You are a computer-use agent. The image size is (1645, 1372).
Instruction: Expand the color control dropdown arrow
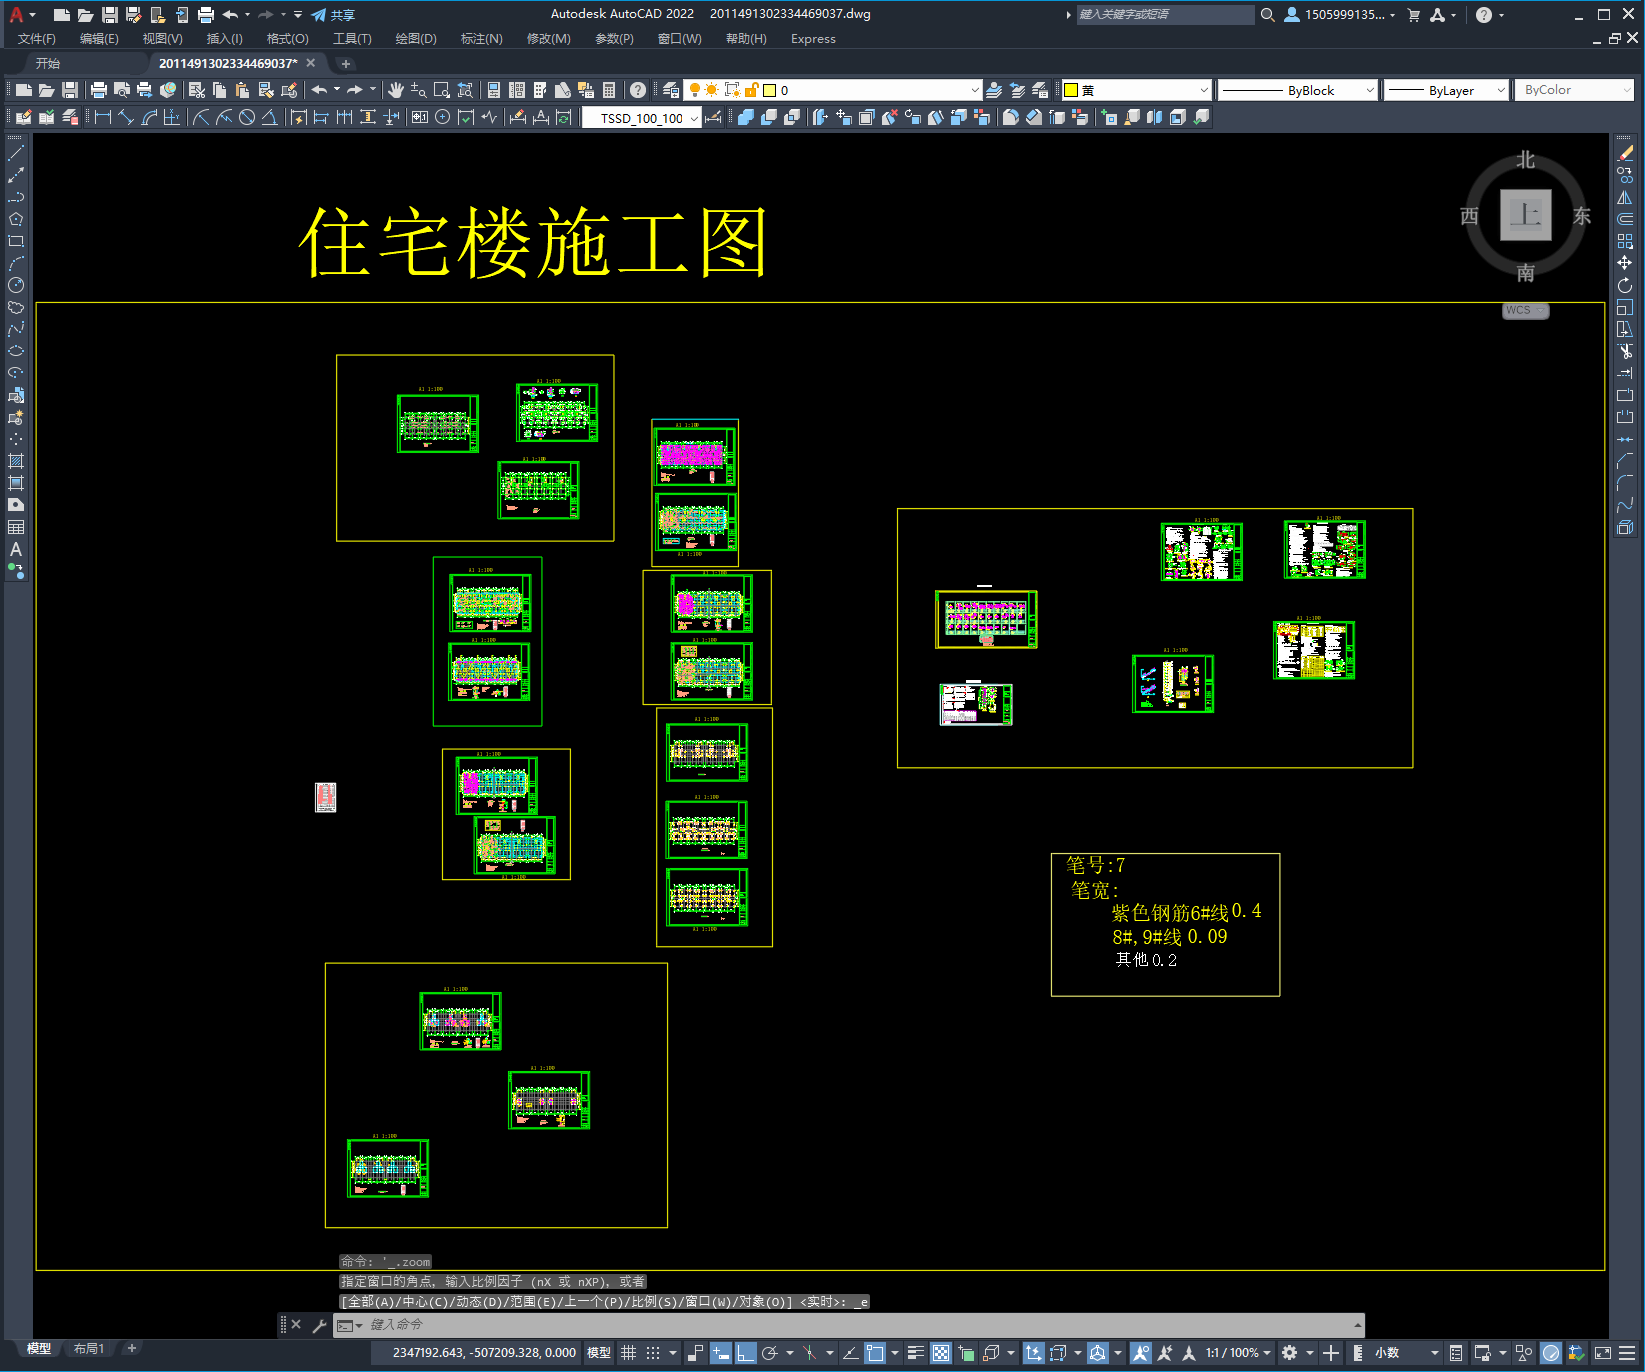click(x=1203, y=90)
